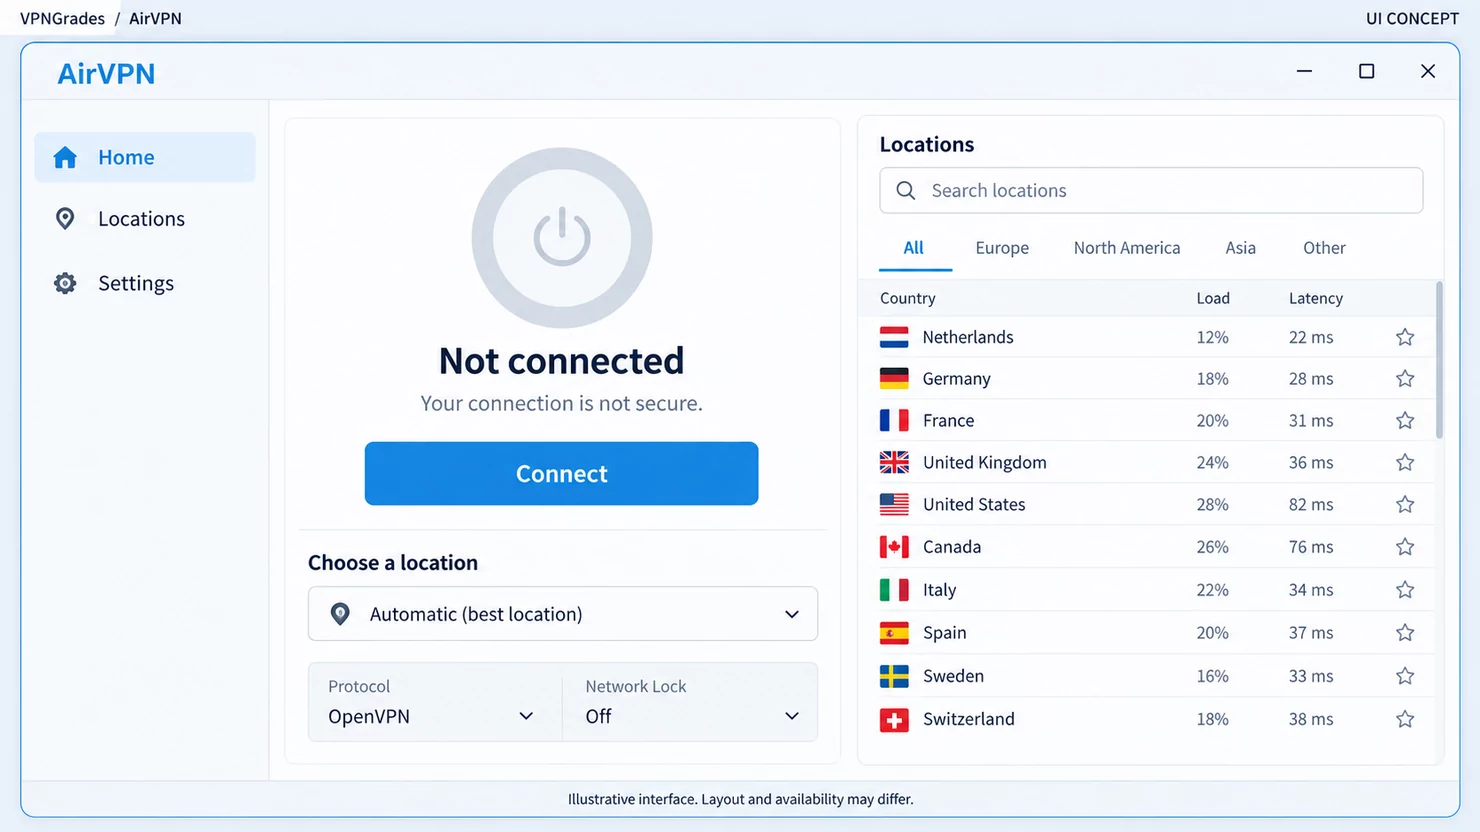Click the magnifier icon in search box
Viewport: 1480px width, 832px height.
906,190
